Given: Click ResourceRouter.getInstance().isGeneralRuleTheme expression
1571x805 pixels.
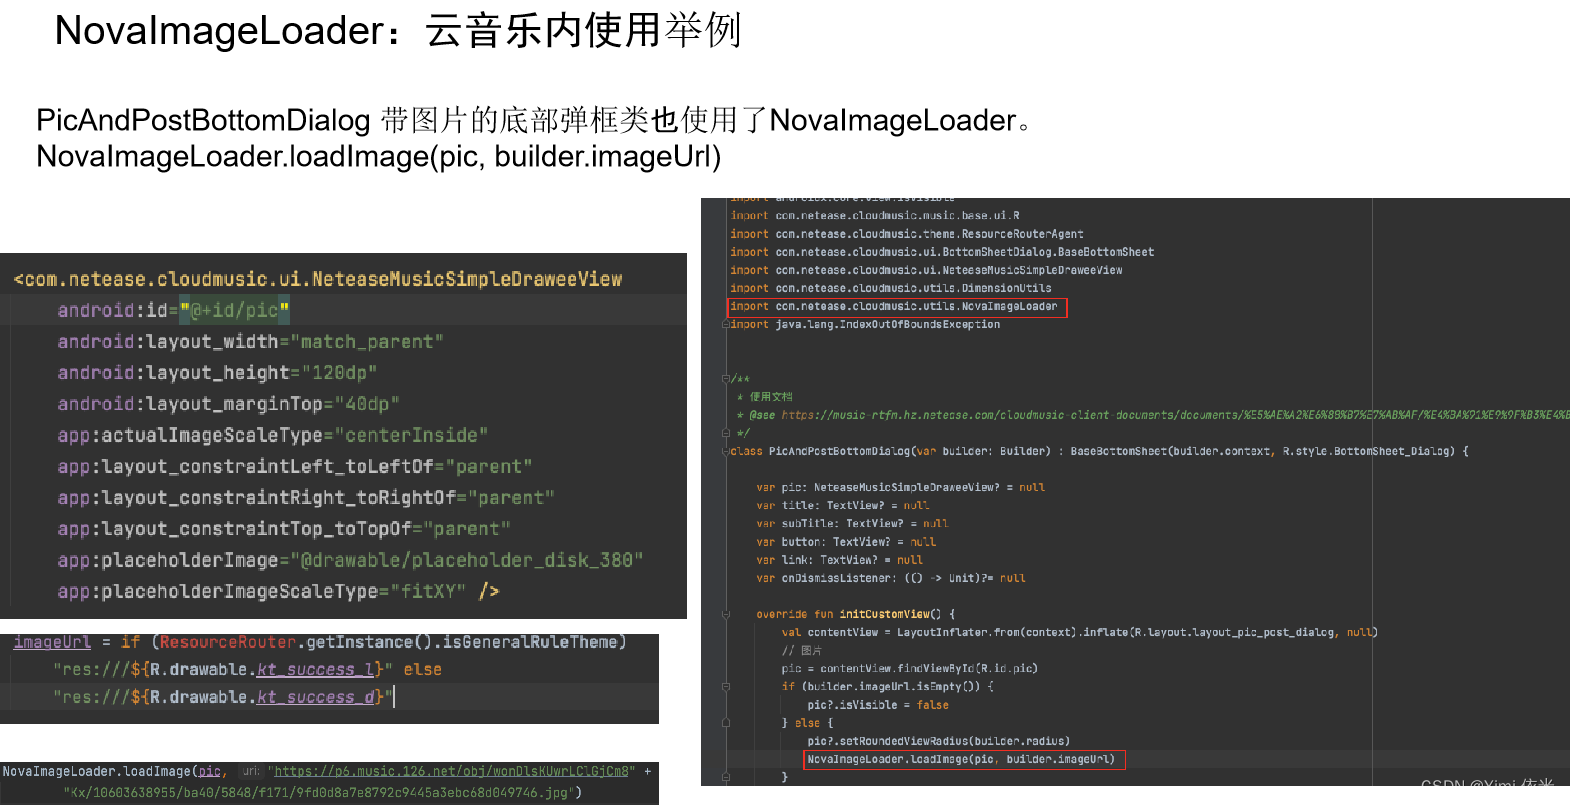Looking at the screenshot, I should pyautogui.click(x=393, y=642).
